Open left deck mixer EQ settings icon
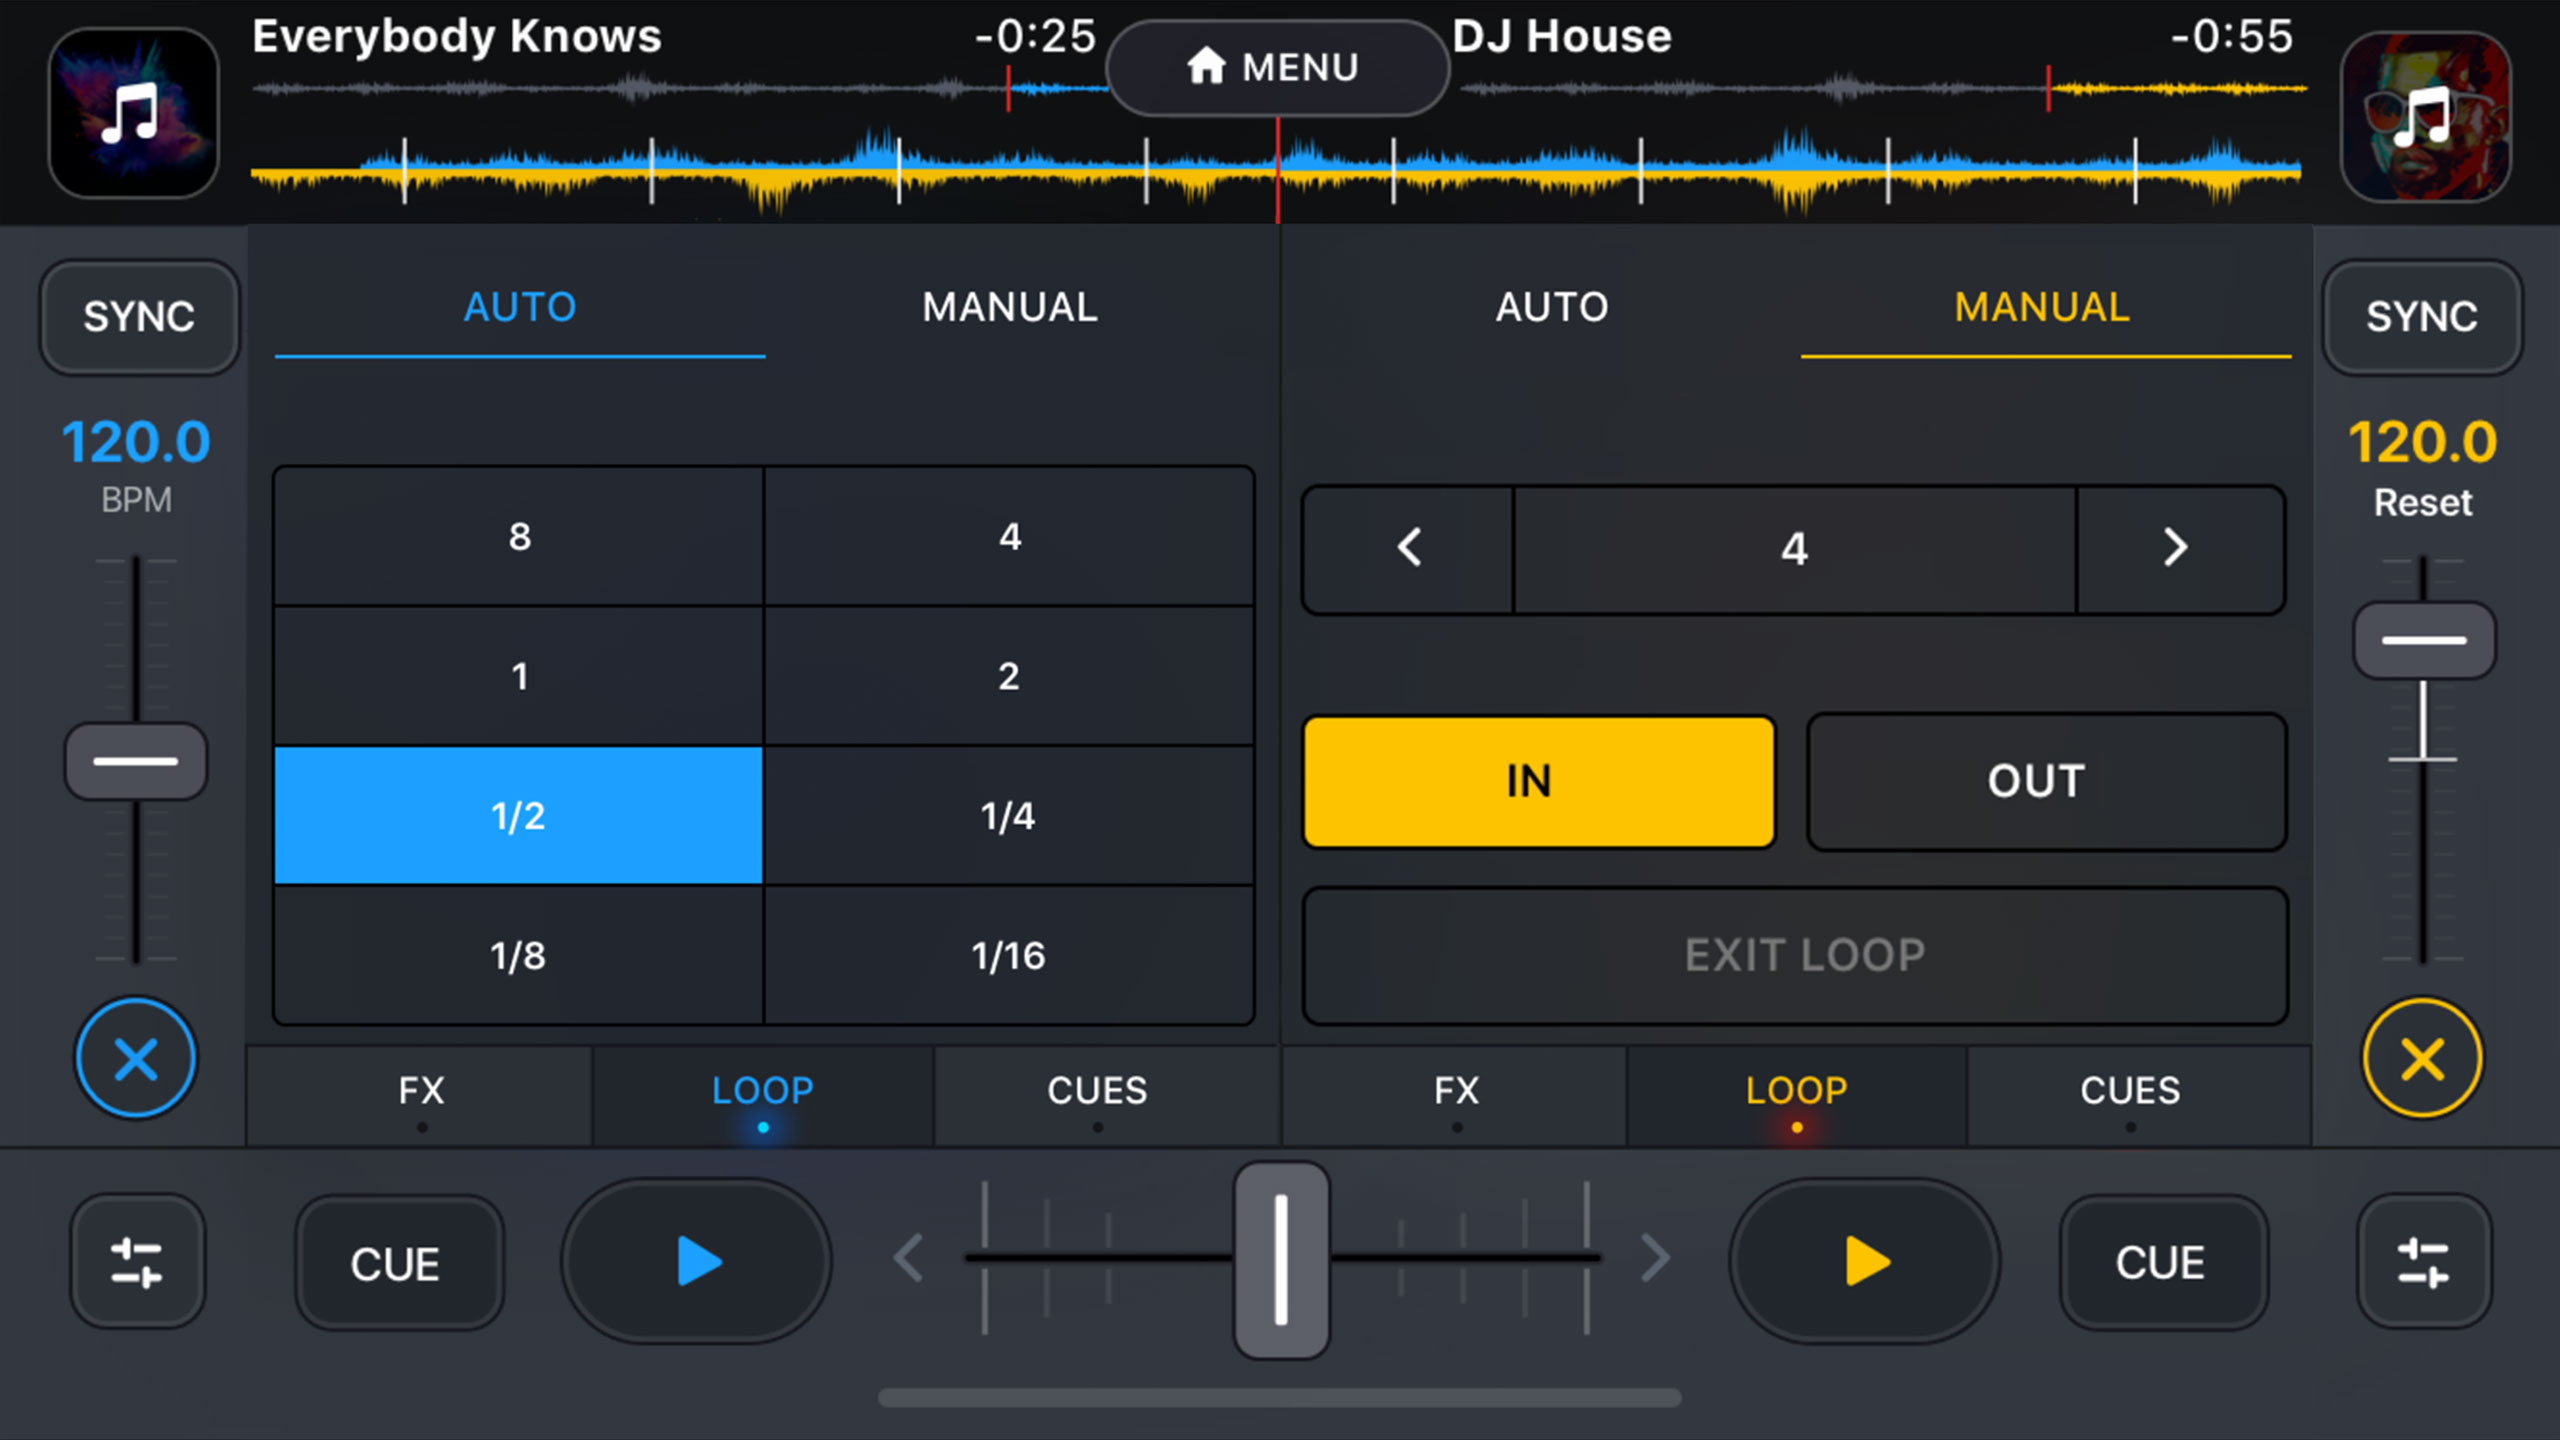 pos(137,1262)
